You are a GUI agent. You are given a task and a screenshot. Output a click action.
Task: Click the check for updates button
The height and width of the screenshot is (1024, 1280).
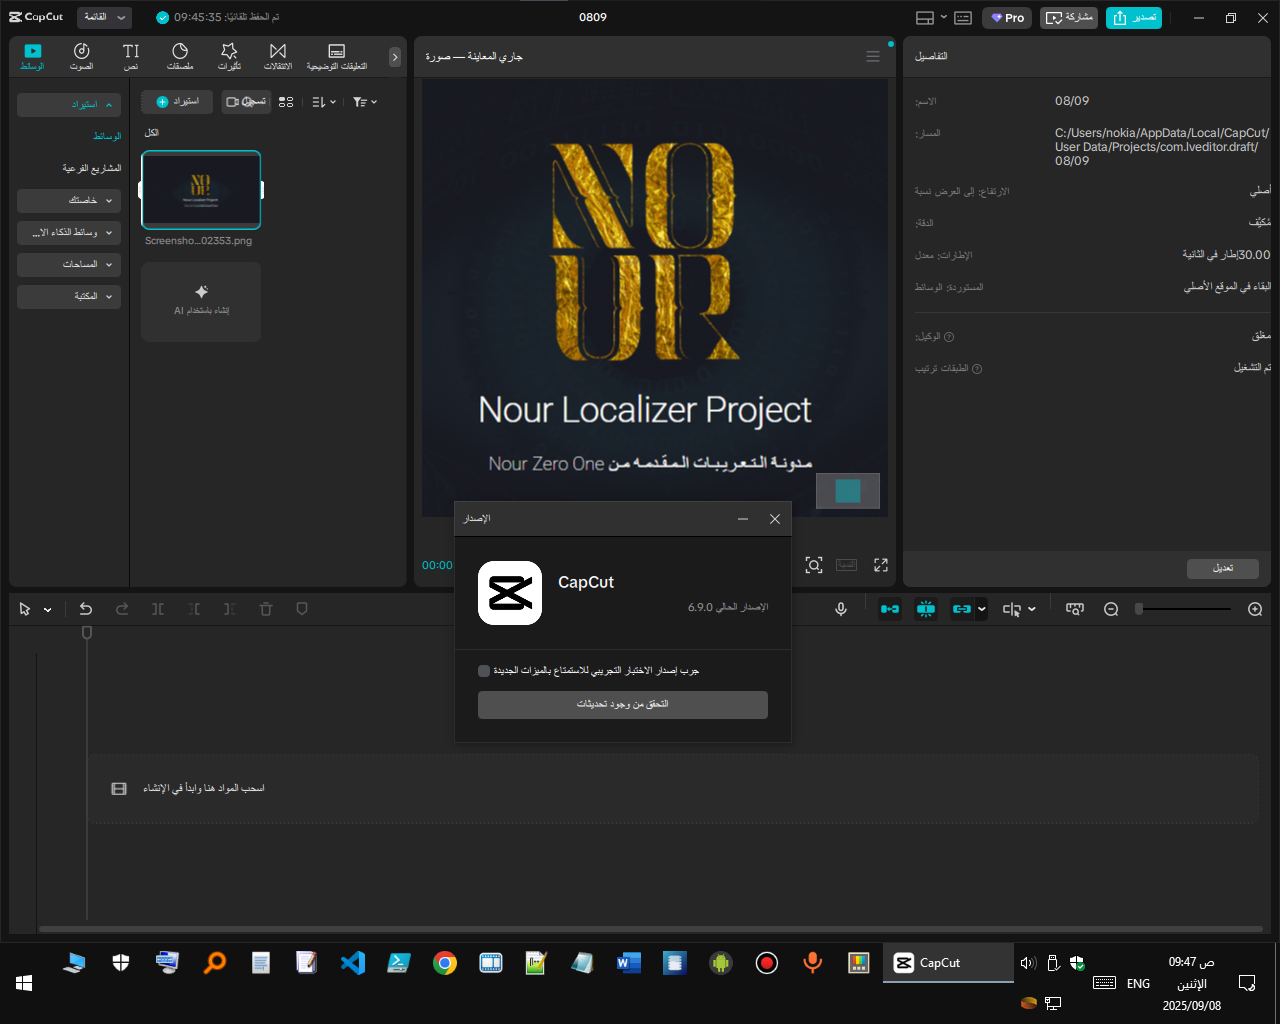click(622, 705)
